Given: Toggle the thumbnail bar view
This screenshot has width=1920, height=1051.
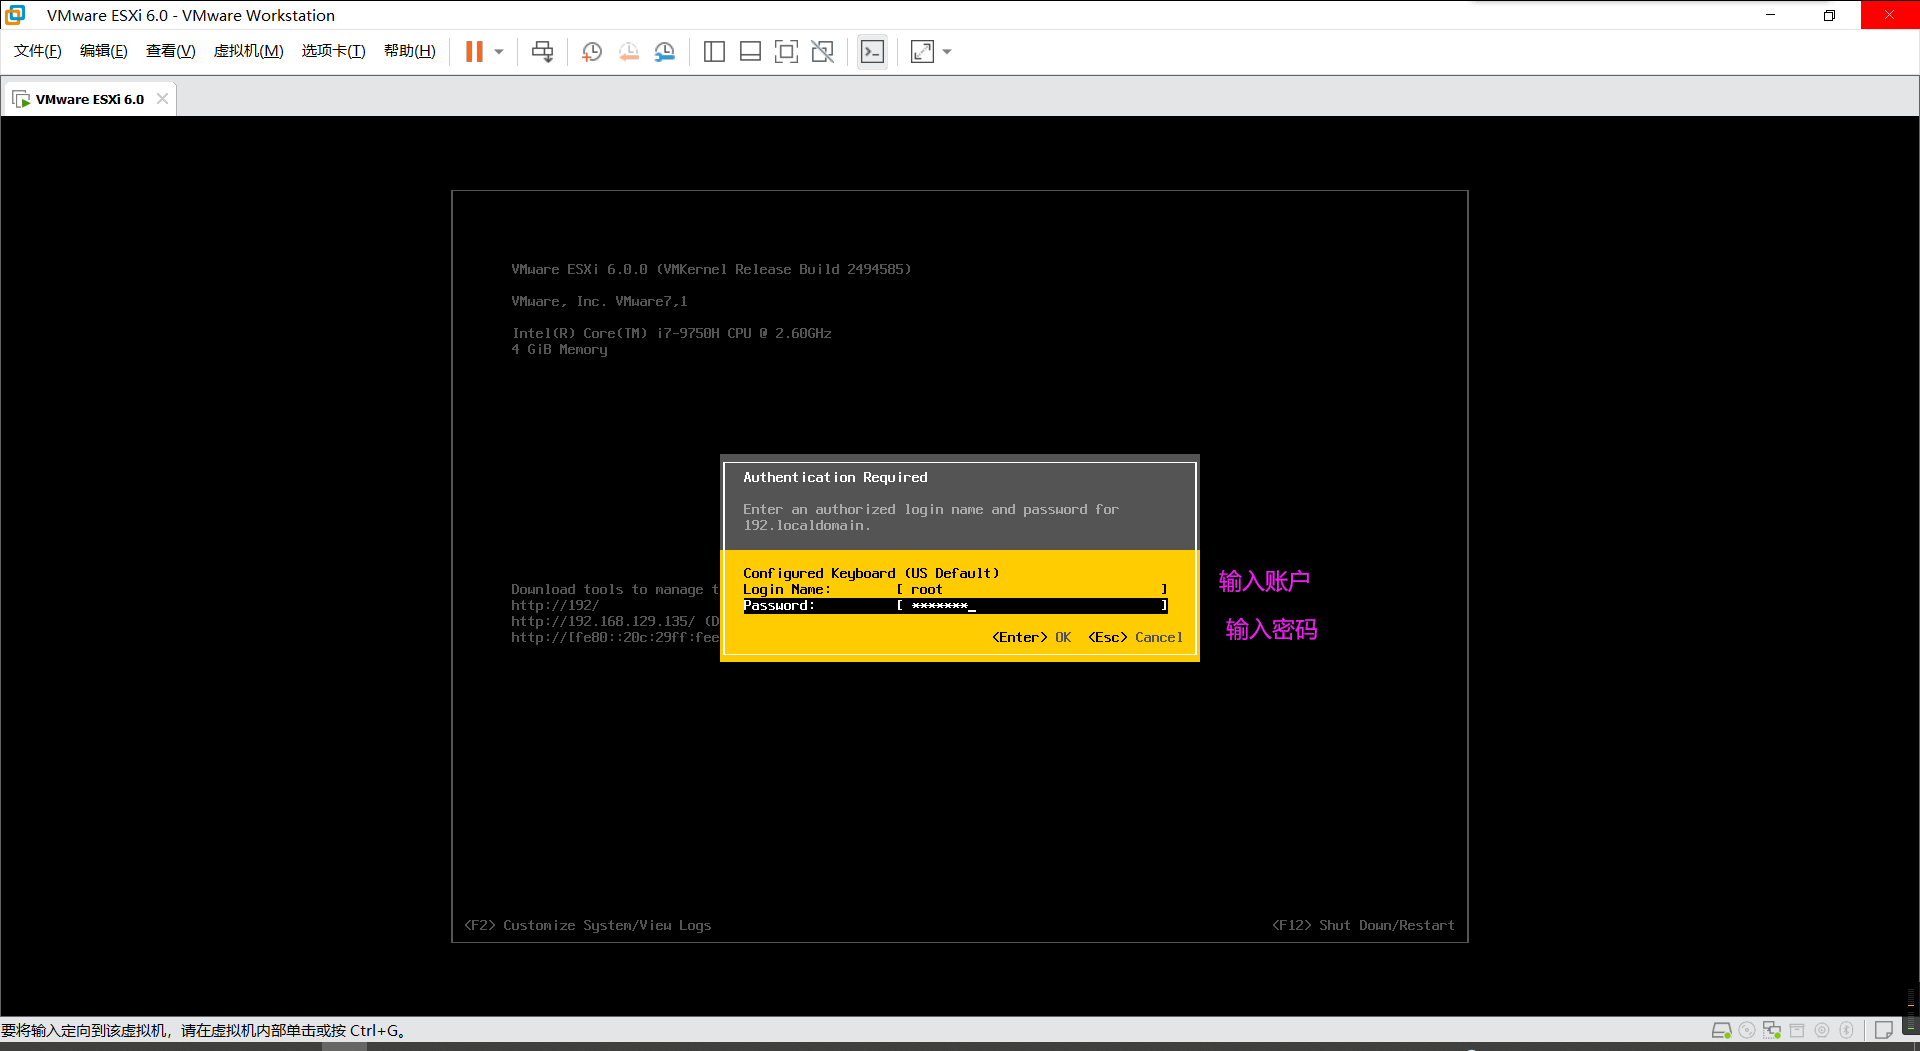Looking at the screenshot, I should point(750,52).
